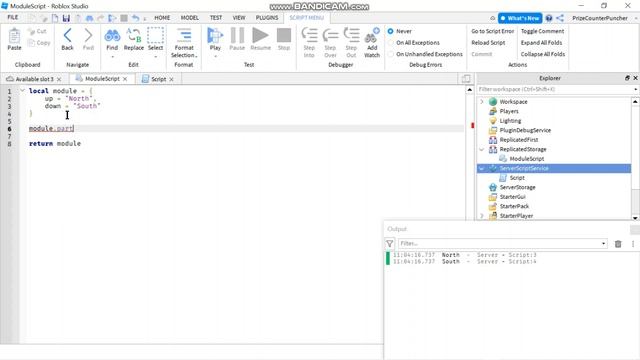Navigate Back with the left arrow
Image resolution: width=640 pixels, height=360 pixels.
click(67, 36)
